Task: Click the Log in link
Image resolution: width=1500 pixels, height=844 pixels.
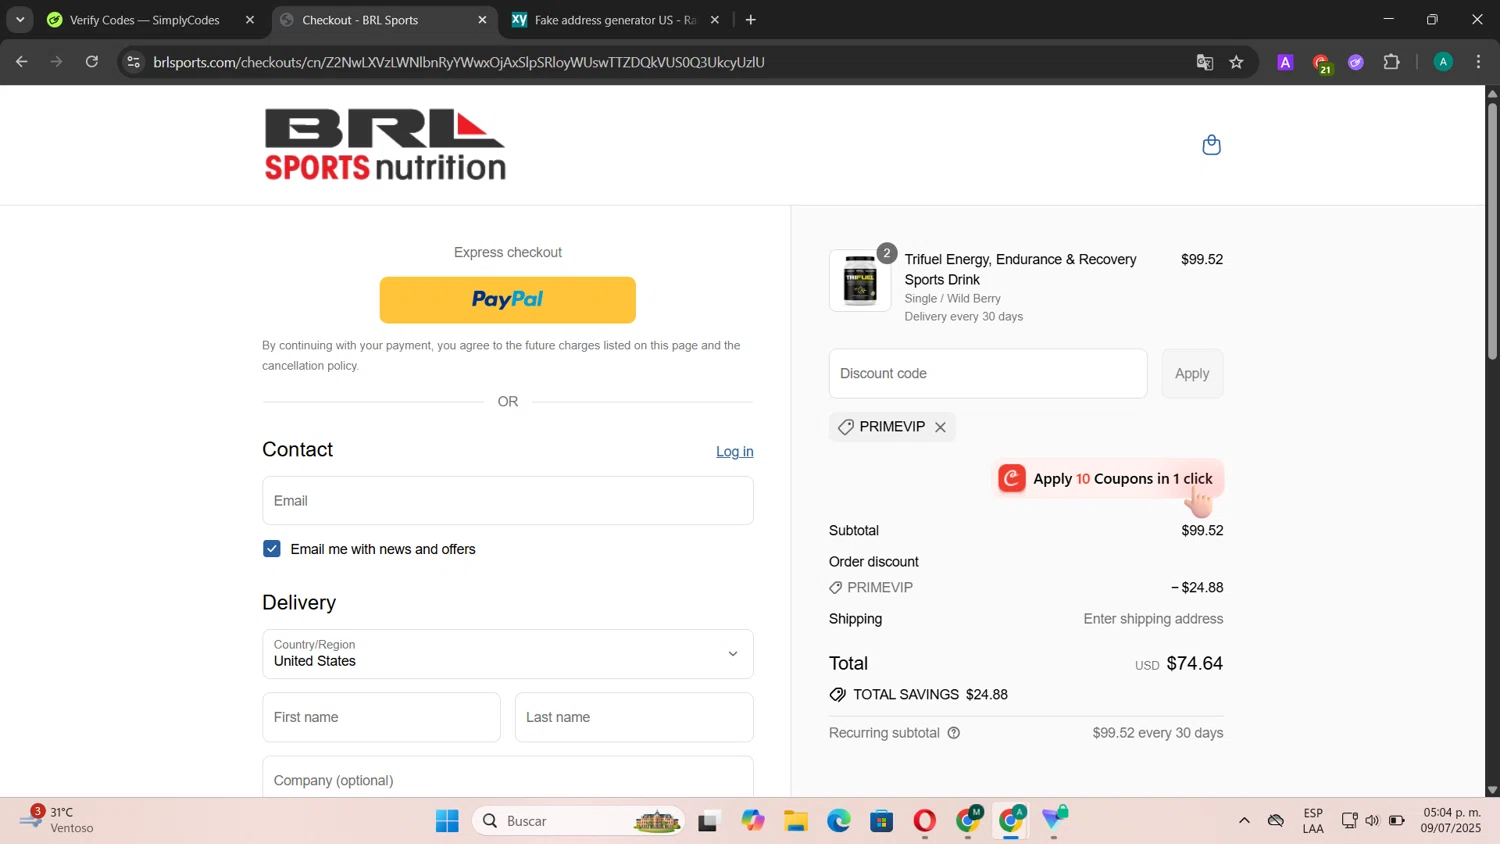Action: click(x=735, y=452)
